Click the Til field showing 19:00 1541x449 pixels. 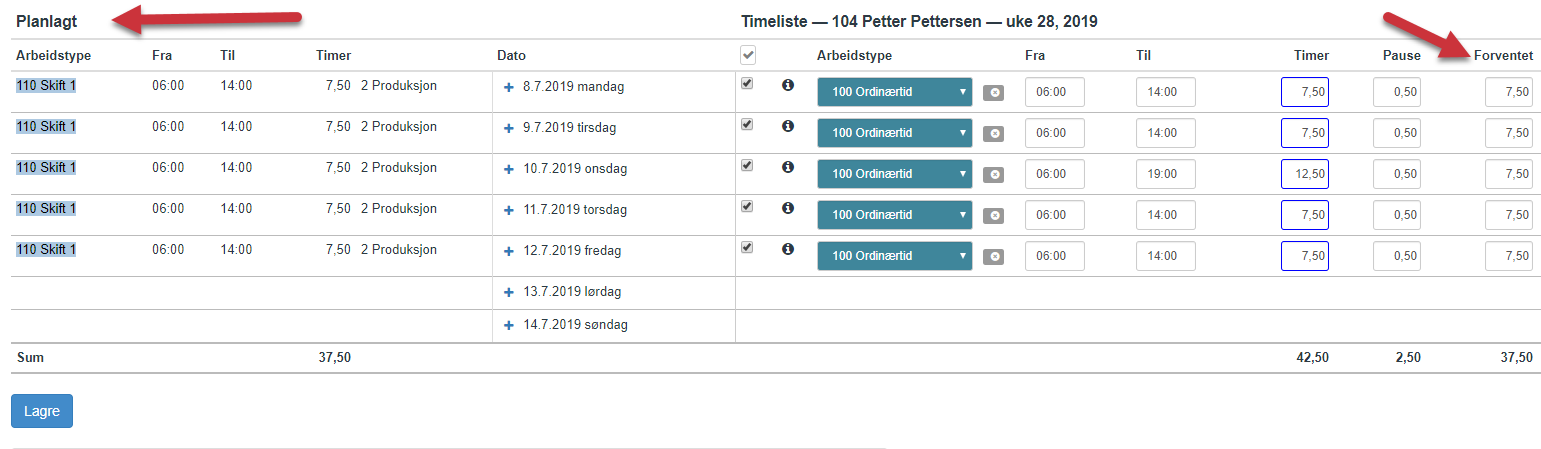[1166, 174]
